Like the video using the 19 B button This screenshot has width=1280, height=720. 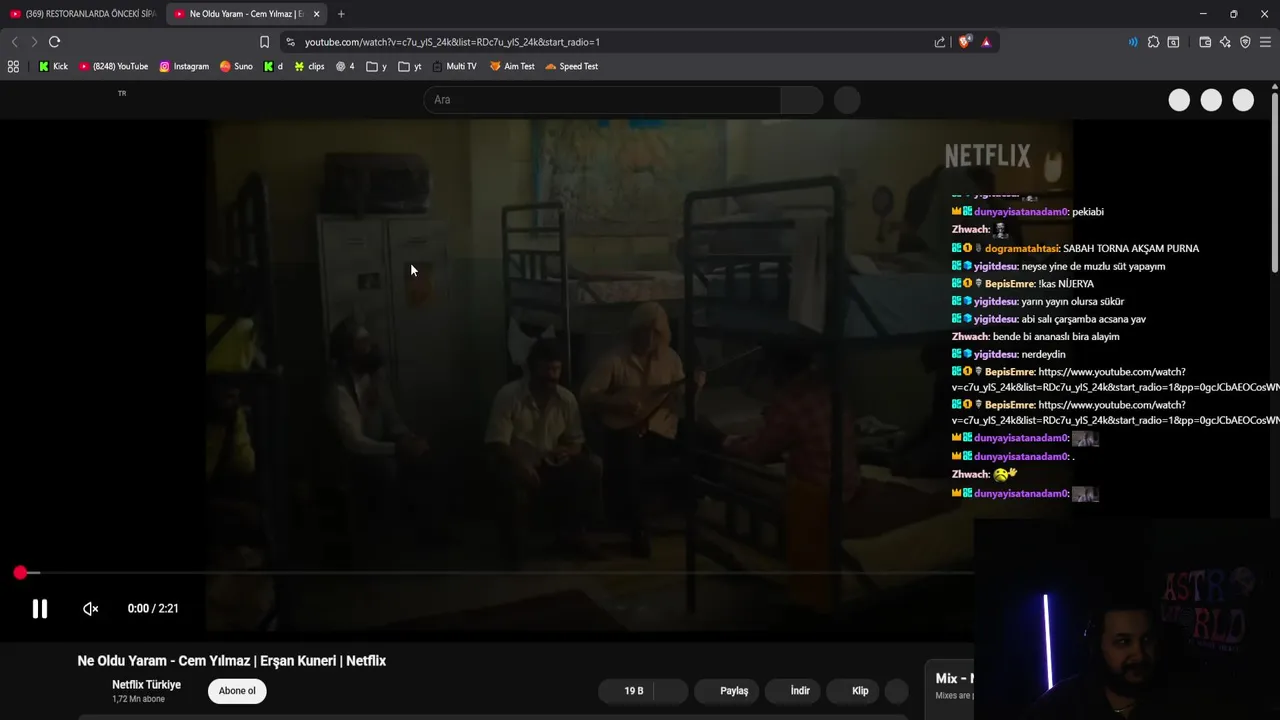tap(628, 691)
